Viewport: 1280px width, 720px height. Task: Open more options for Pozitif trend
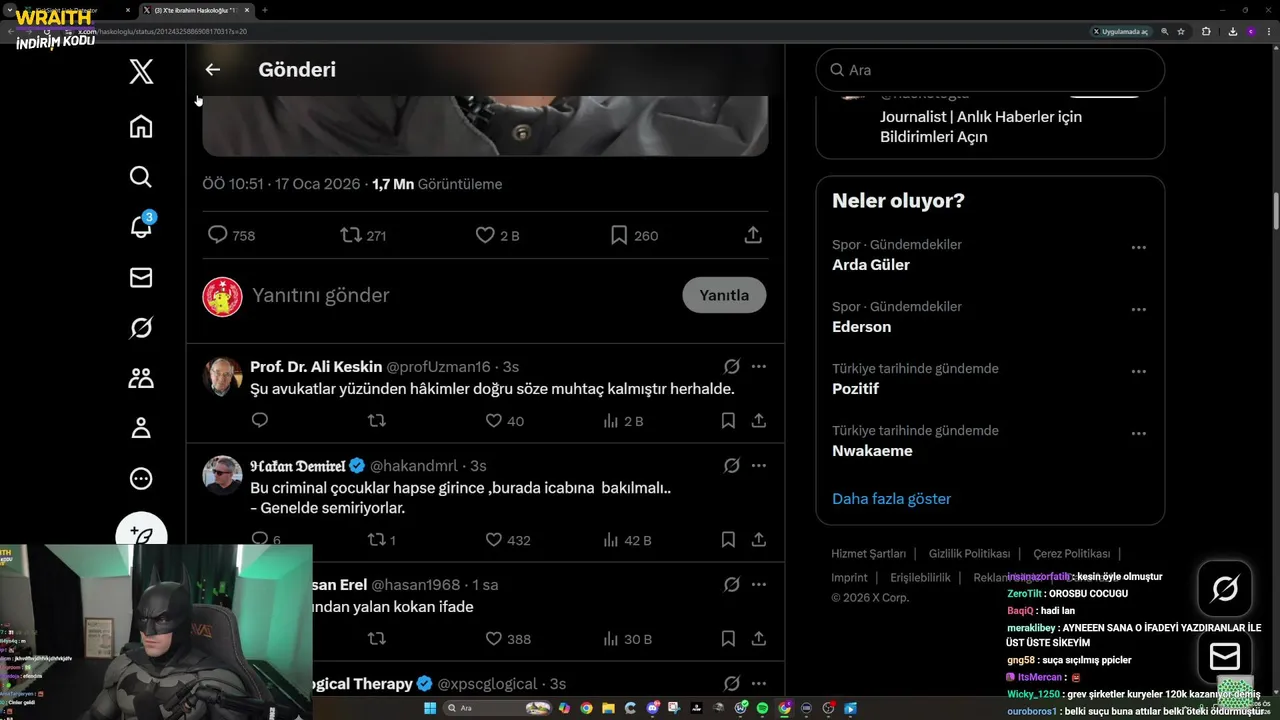click(1138, 371)
